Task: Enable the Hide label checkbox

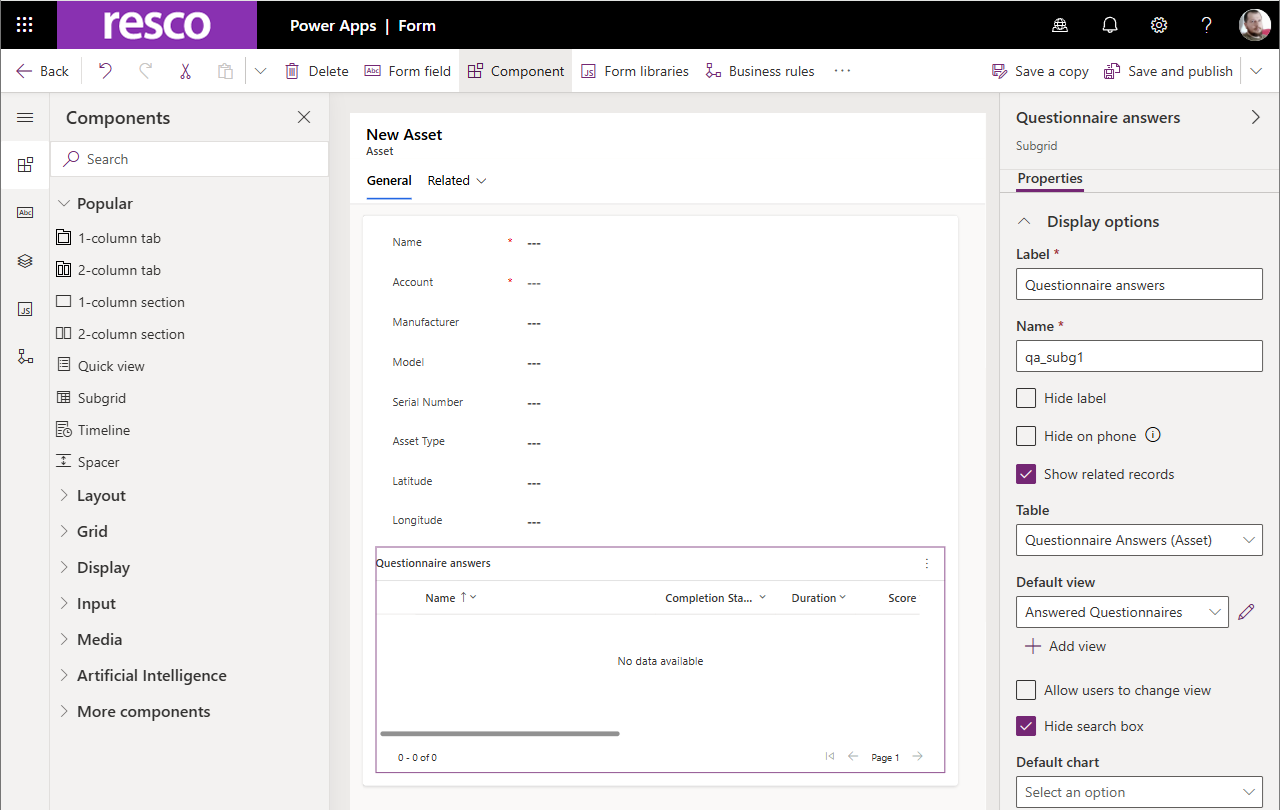Action: pos(1026,398)
